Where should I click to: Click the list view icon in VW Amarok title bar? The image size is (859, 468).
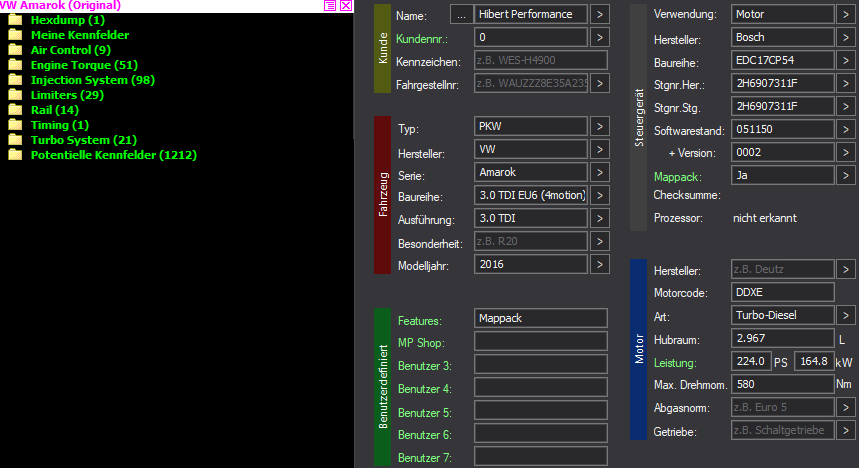click(330, 5)
